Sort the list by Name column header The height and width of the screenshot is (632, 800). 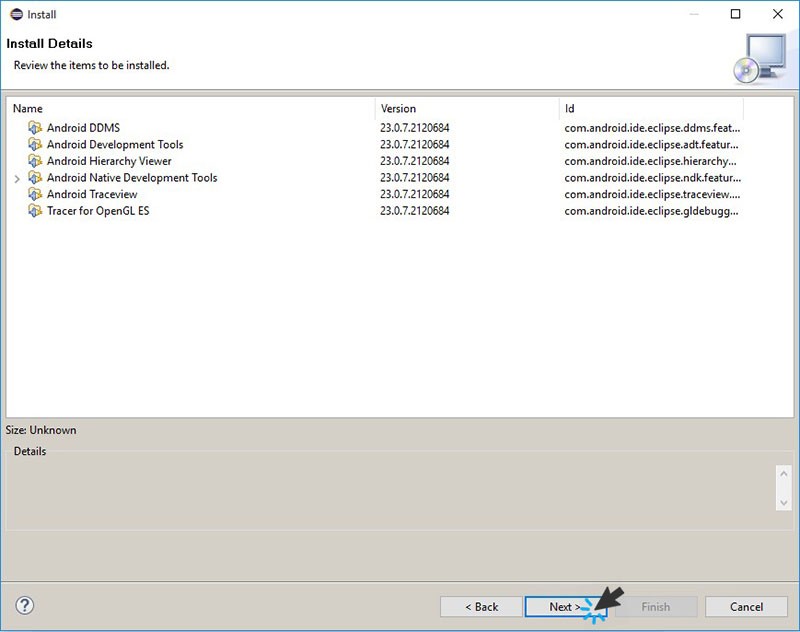190,108
